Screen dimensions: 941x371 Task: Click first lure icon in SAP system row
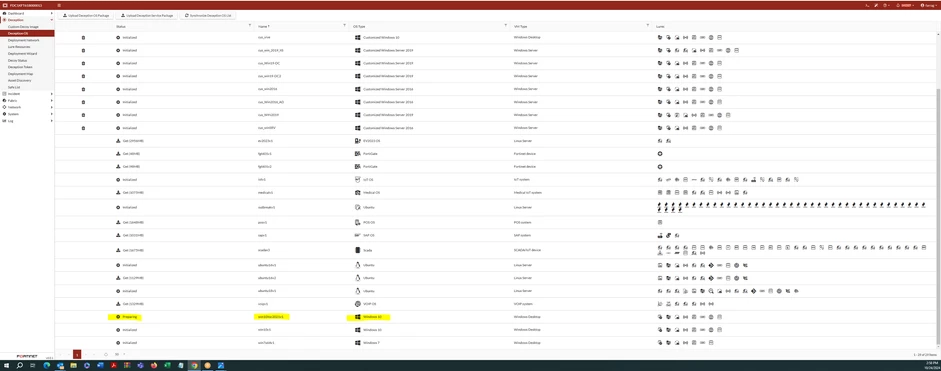point(660,235)
